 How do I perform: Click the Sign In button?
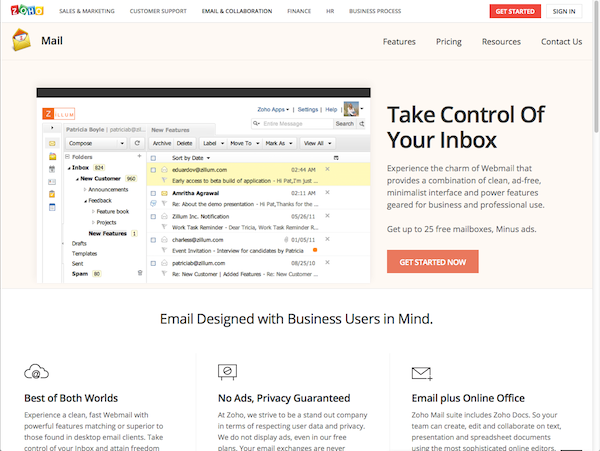coord(564,11)
